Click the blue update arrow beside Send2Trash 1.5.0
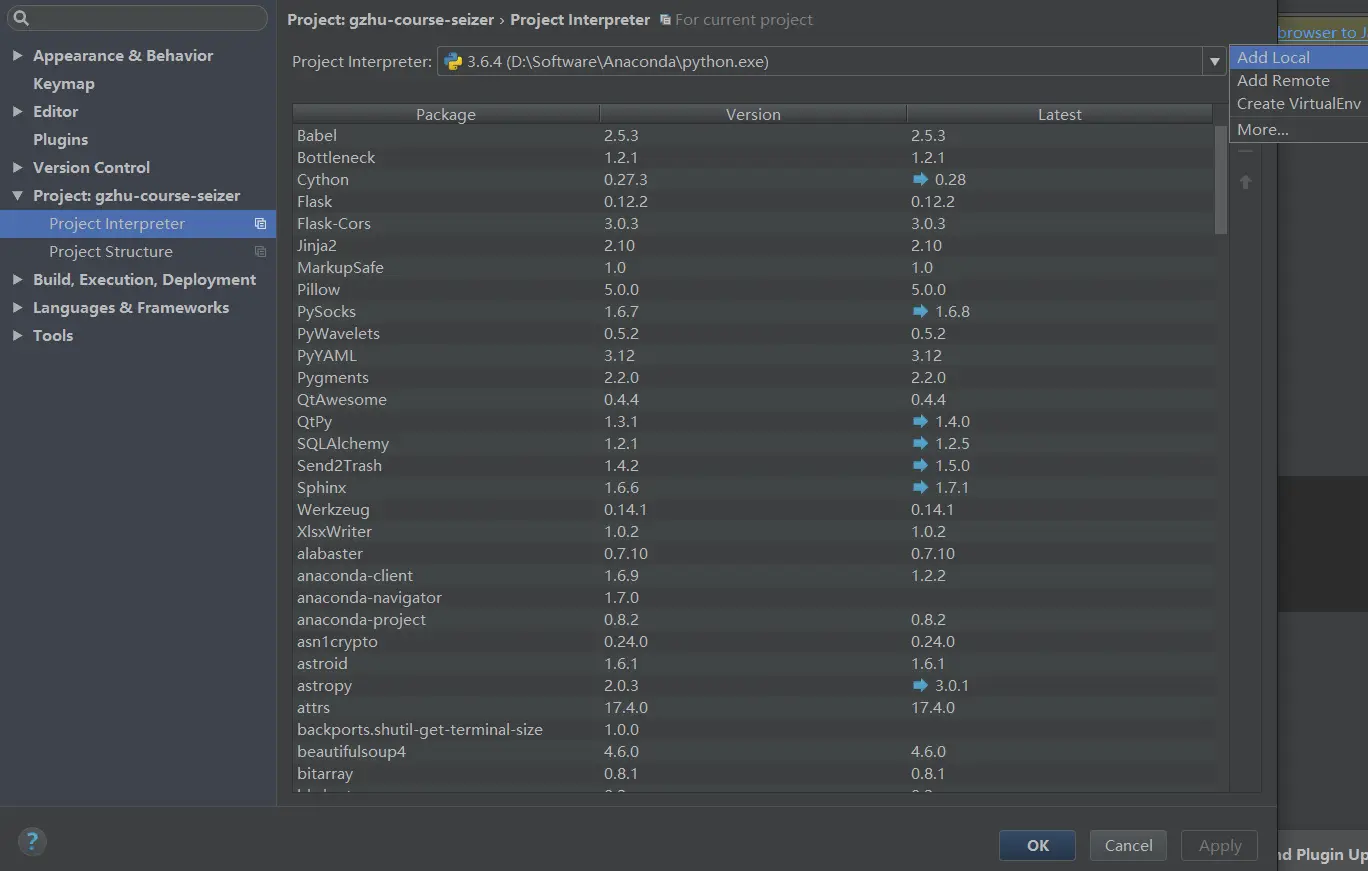Viewport: 1368px width, 871px height. click(x=920, y=466)
